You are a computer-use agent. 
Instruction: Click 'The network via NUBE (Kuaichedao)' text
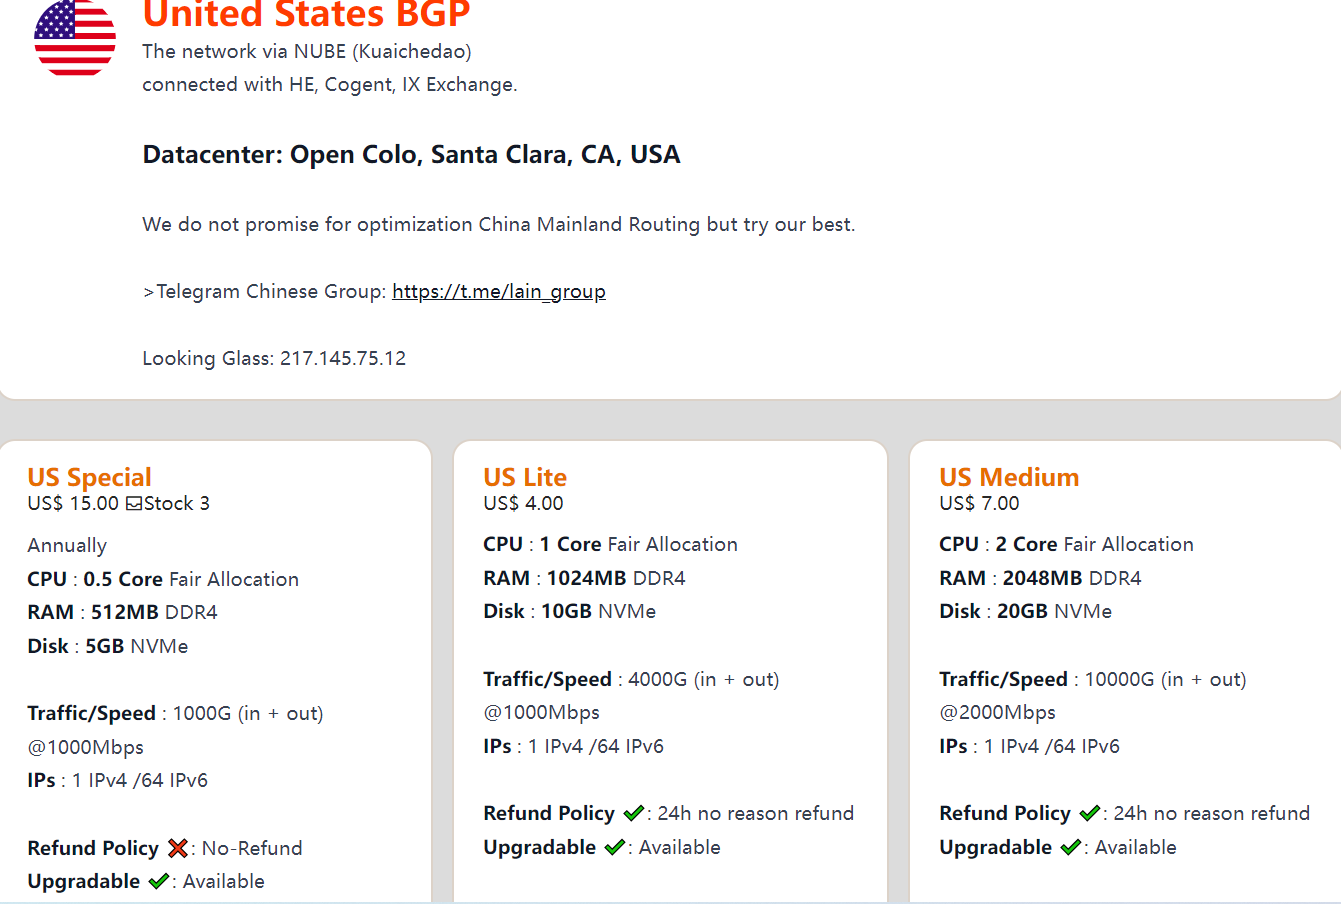[307, 51]
